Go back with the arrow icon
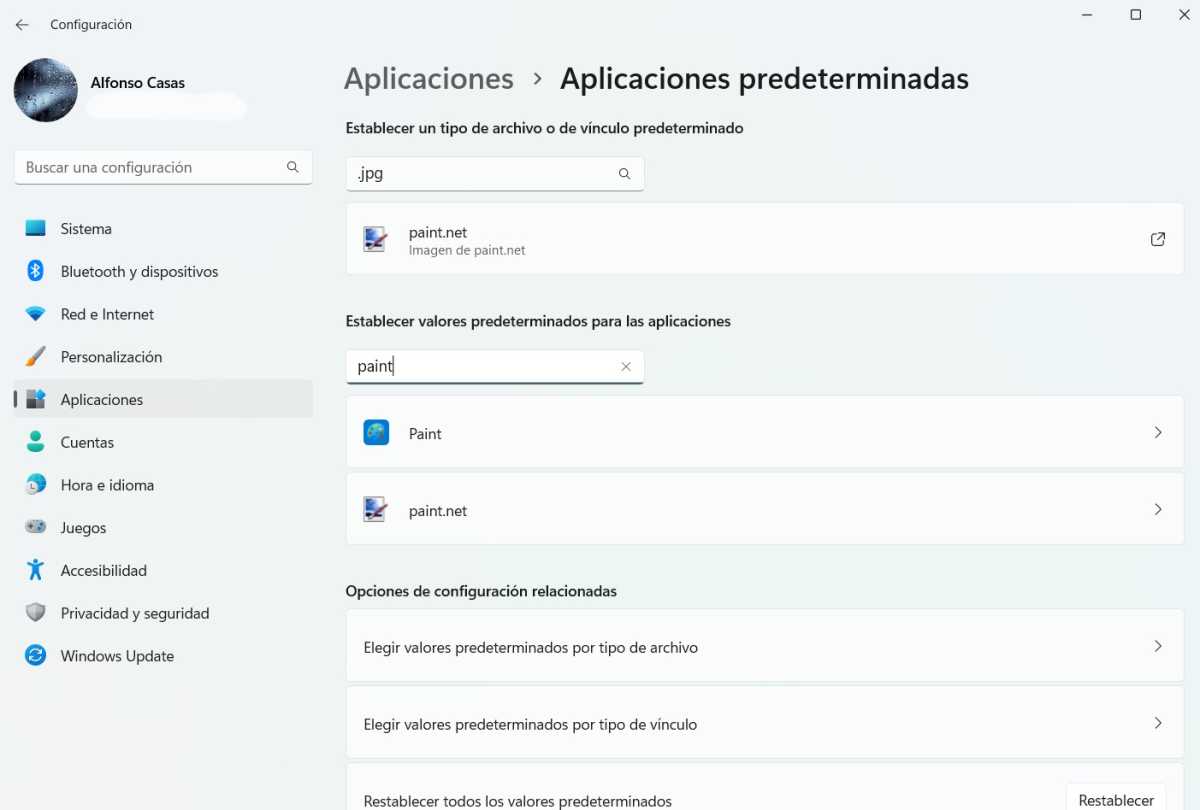 pyautogui.click(x=22, y=24)
